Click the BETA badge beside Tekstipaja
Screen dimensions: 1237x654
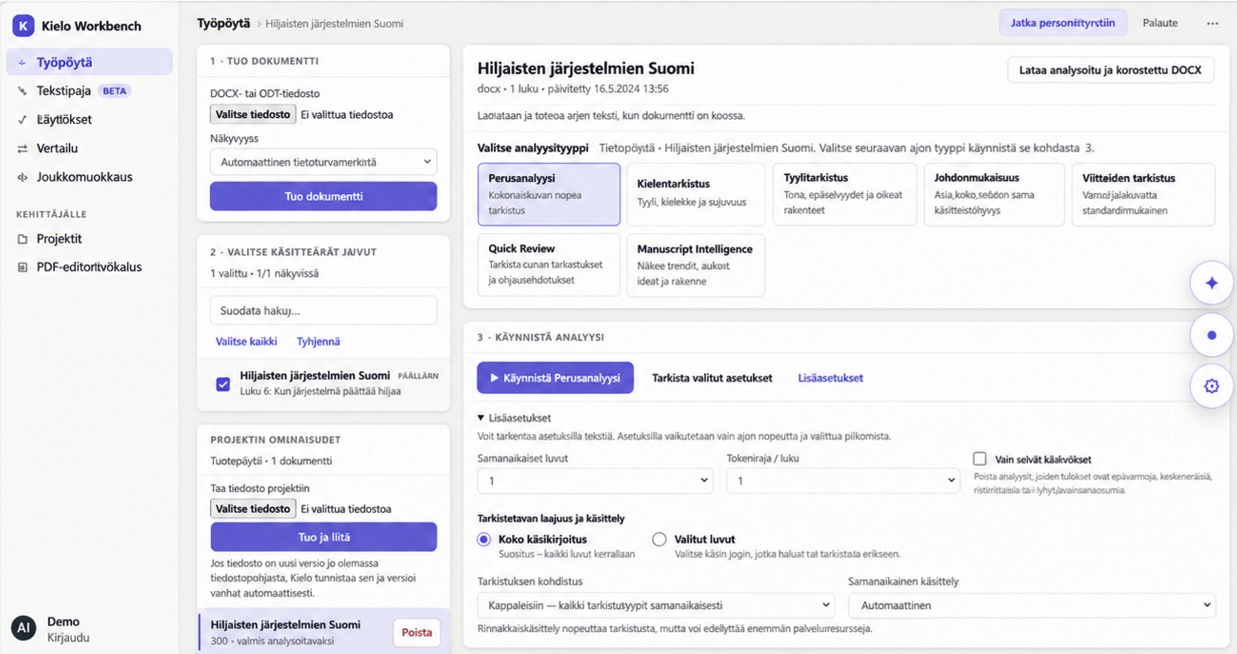[x=115, y=91]
